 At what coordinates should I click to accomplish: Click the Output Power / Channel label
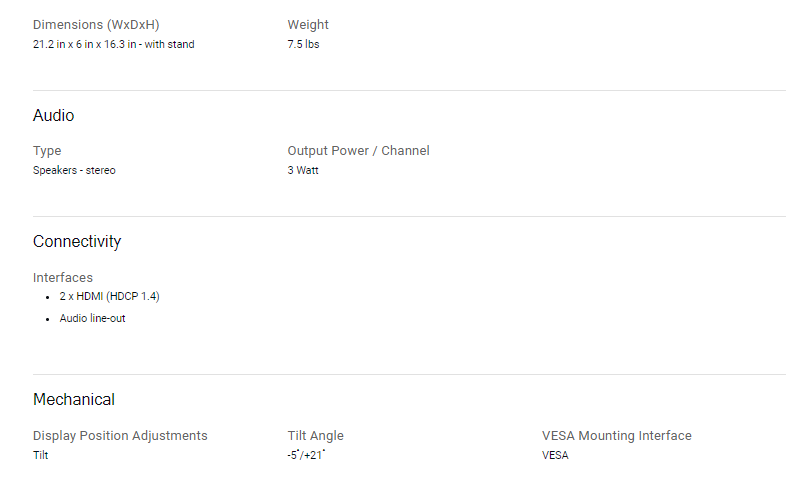358,151
